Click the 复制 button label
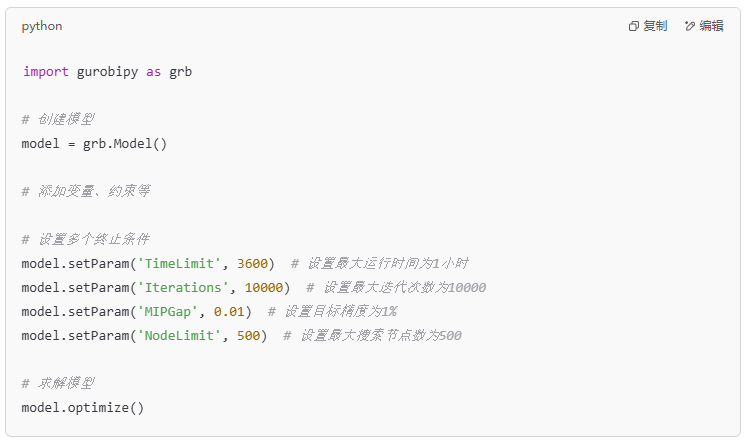749x444 pixels. click(655, 26)
